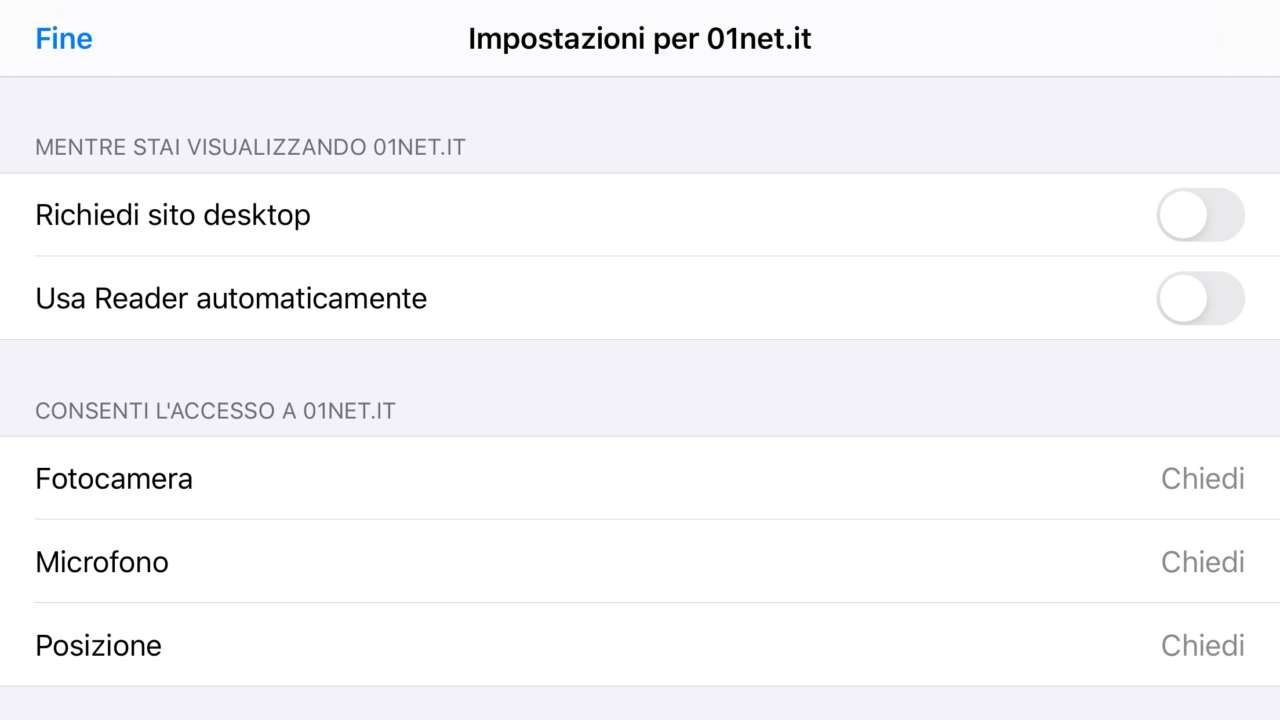Viewport: 1280px width, 720px height.
Task: Click the Impostazioni per 01net.it title
Action: click(640, 39)
